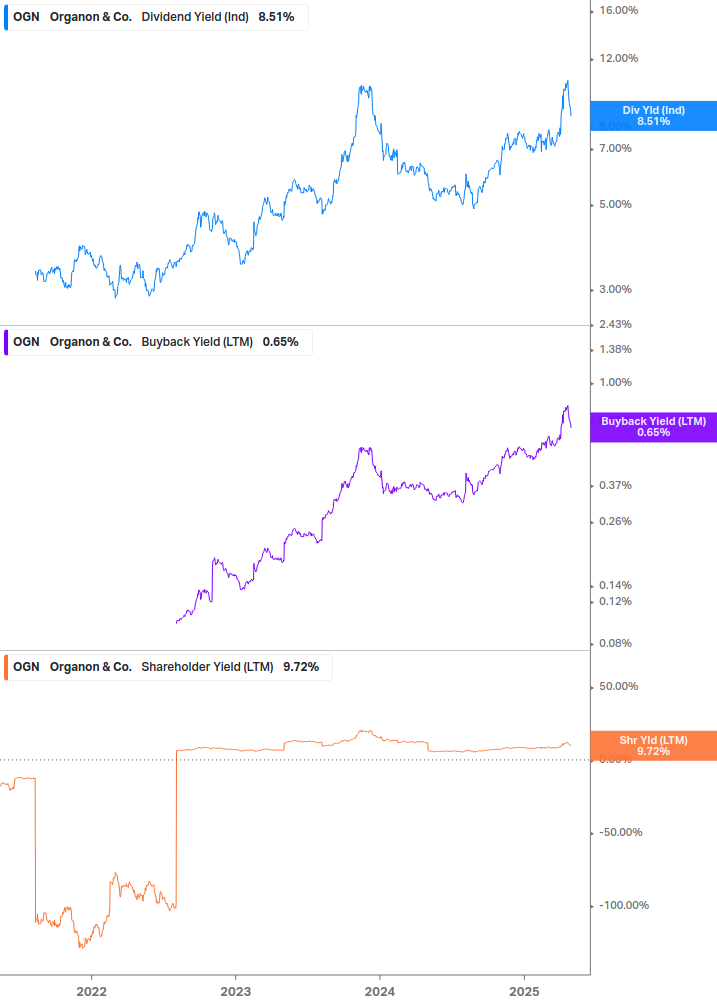
Task: Click the 1.38% tick on the buyback axis
Action: pyautogui.click(x=615, y=349)
